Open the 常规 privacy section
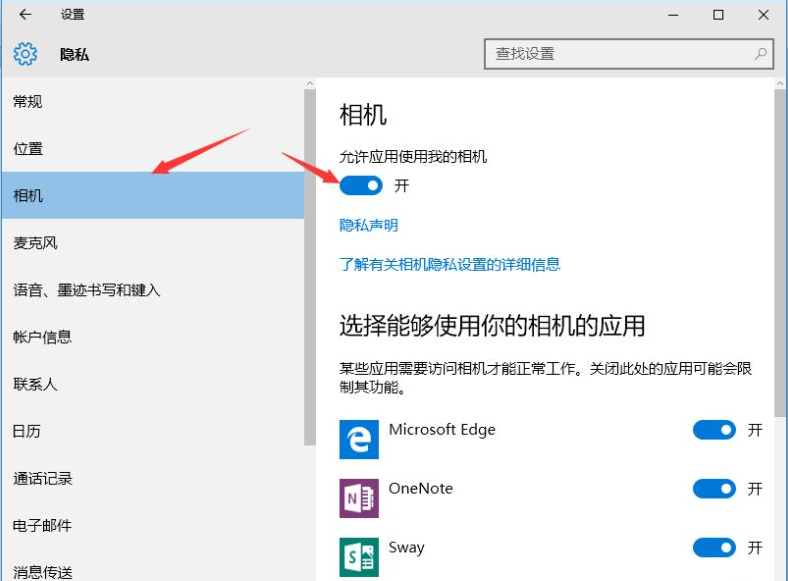Image resolution: width=788 pixels, height=581 pixels. pos(153,102)
